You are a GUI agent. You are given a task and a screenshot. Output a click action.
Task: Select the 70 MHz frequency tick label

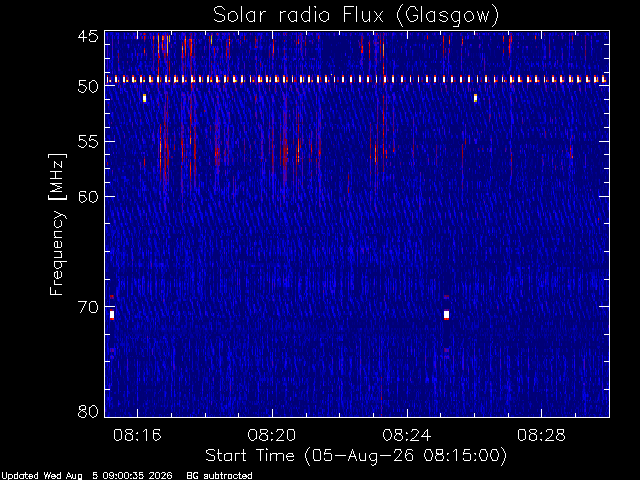click(x=88, y=307)
